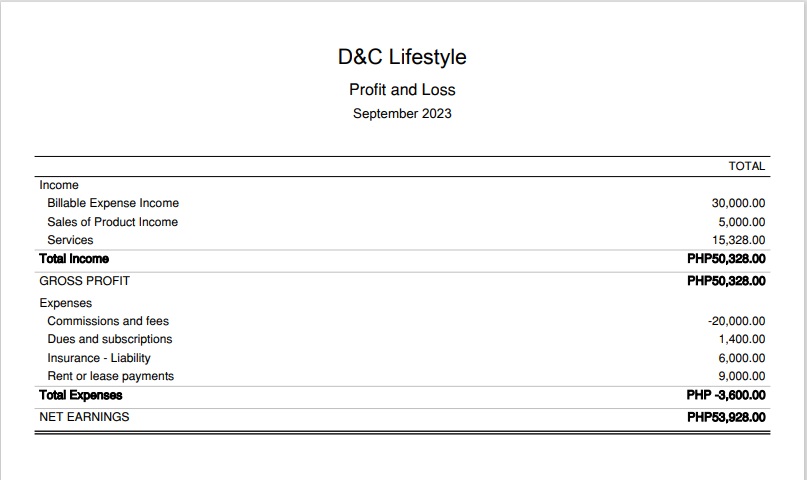Image resolution: width=807 pixels, height=480 pixels.
Task: Click the 15,328.00 Services amount
Action: [x=738, y=240]
